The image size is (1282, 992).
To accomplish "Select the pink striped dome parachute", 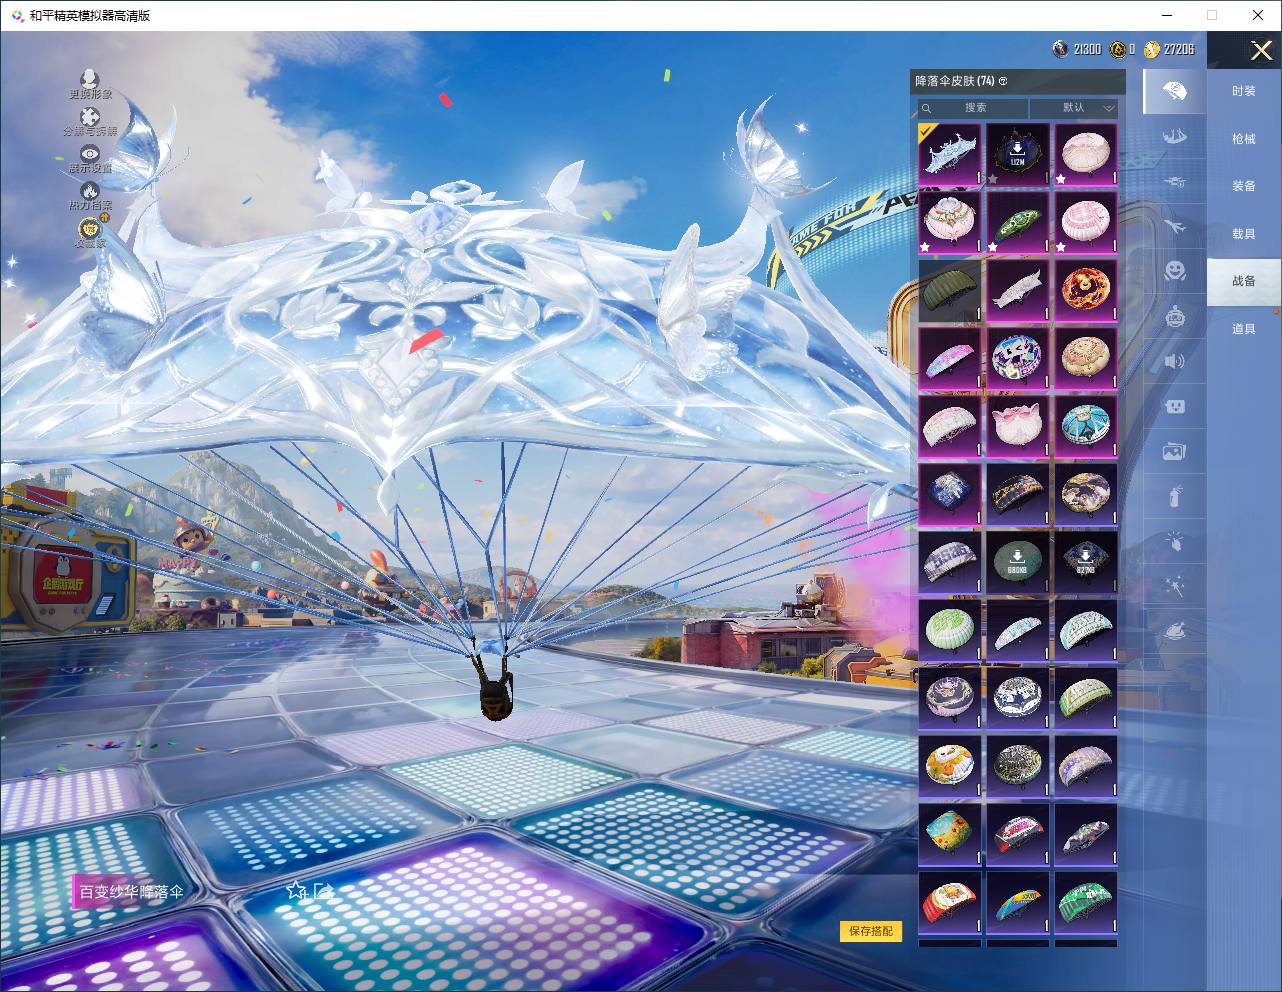I will (x=1086, y=223).
